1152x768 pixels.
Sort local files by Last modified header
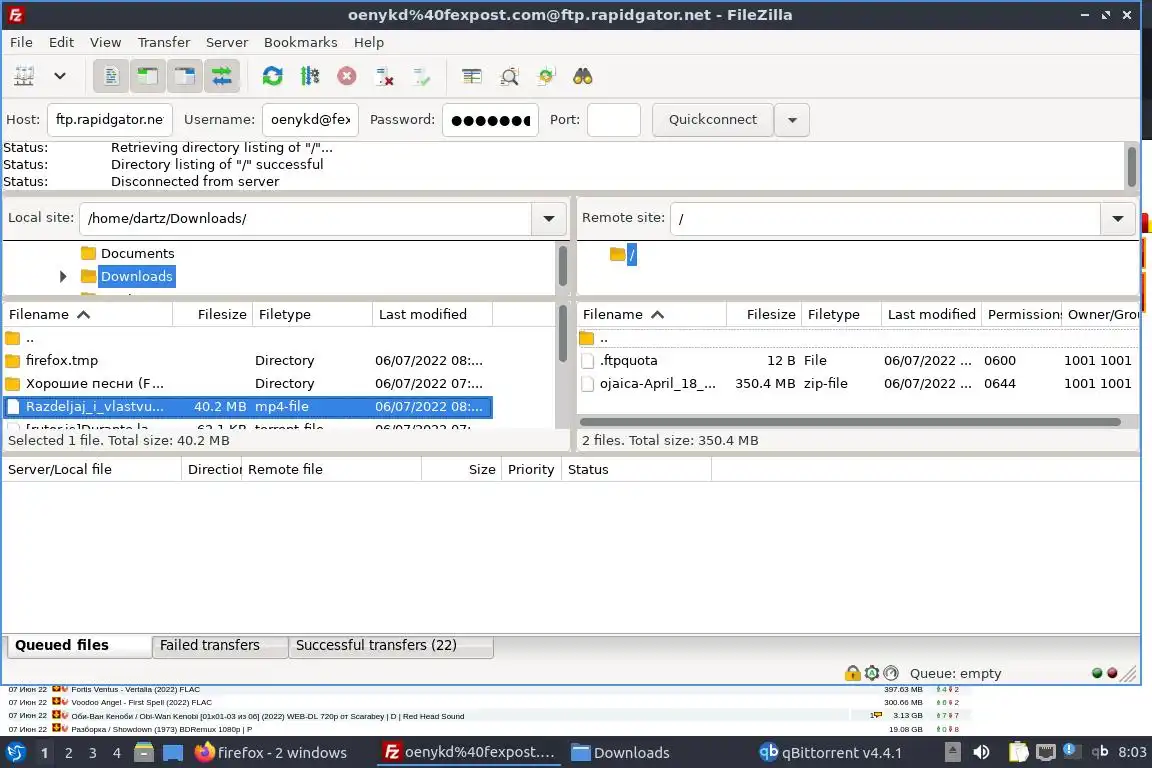pyautogui.click(x=432, y=315)
